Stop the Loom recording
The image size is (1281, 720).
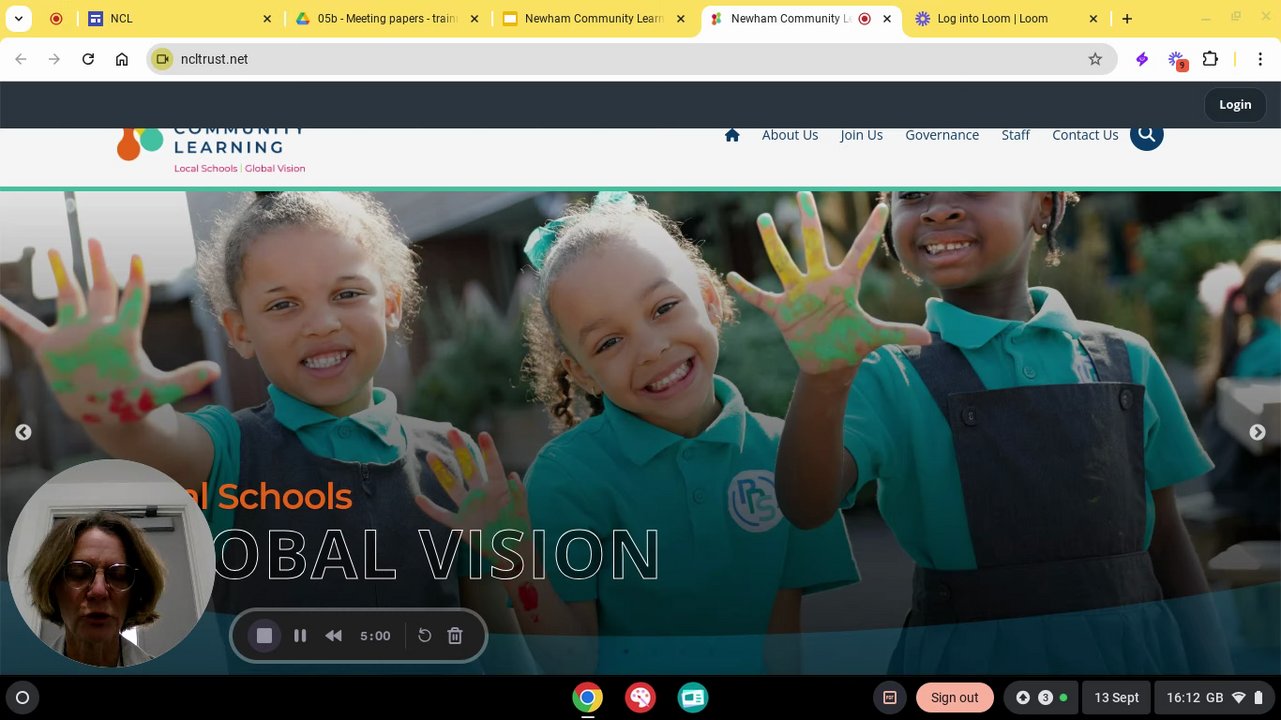pos(264,636)
